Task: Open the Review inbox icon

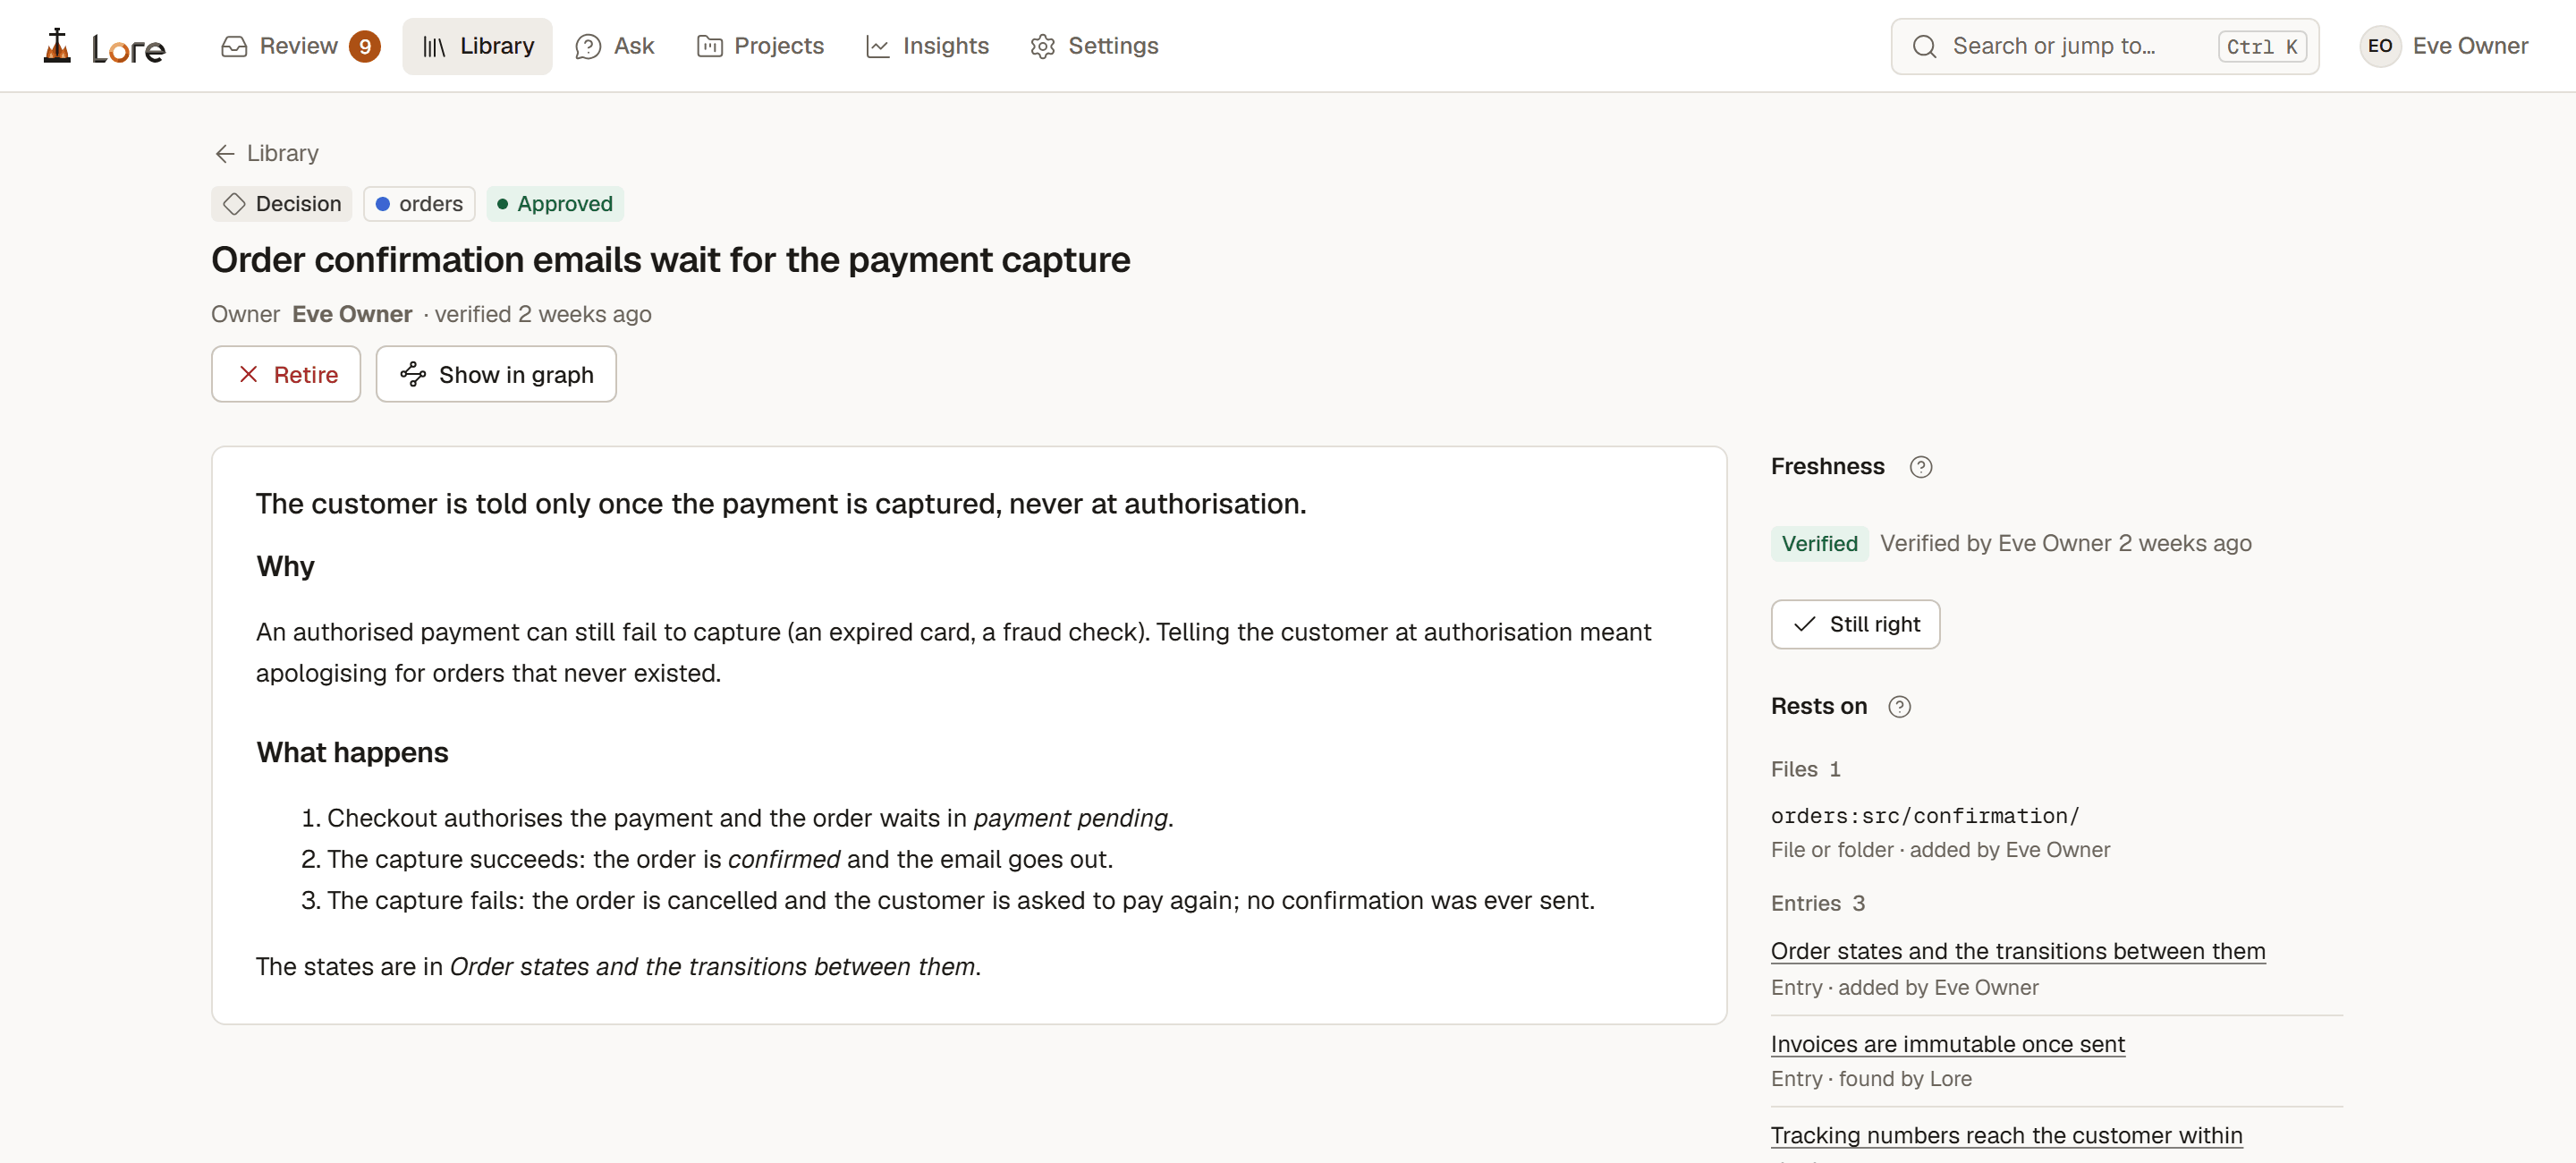Action: [x=234, y=46]
